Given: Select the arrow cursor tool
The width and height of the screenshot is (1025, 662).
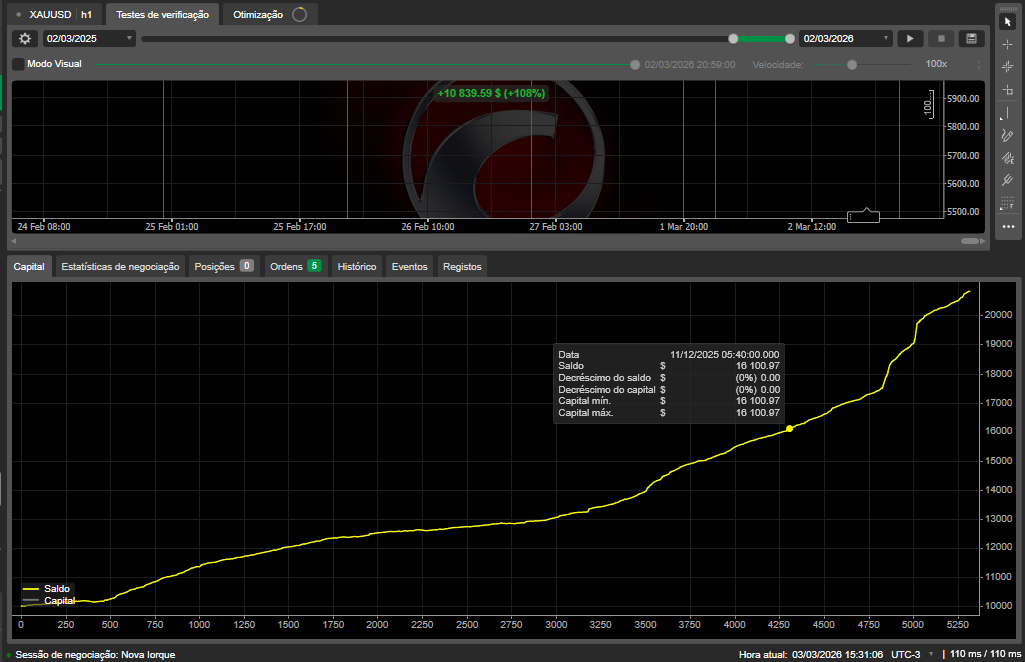Looking at the screenshot, I should [1008, 22].
